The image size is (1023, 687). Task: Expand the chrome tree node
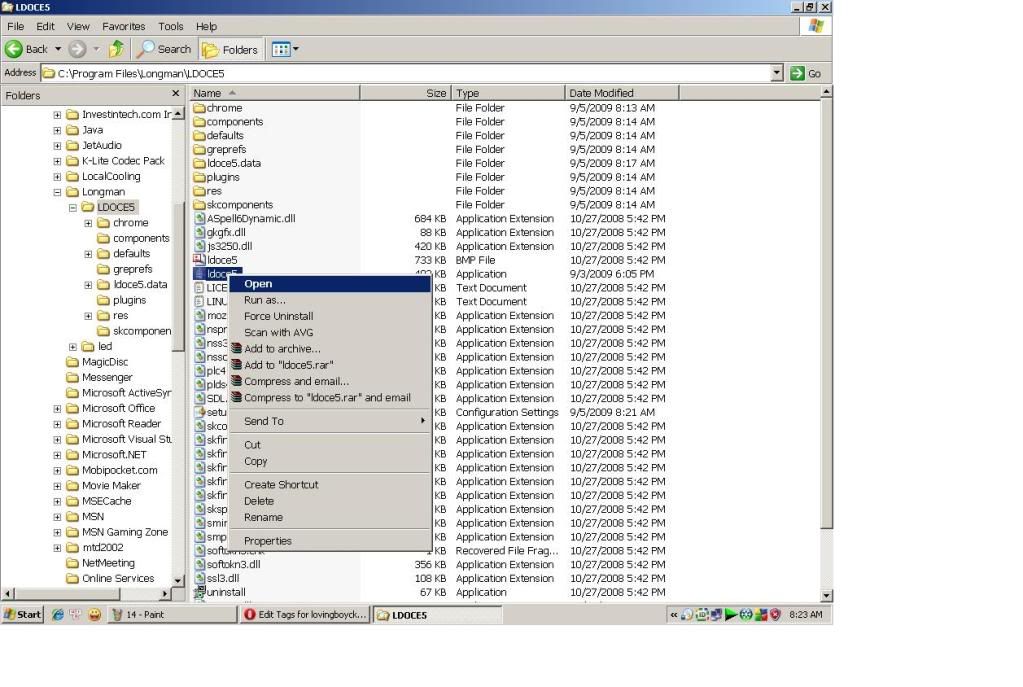(88, 223)
